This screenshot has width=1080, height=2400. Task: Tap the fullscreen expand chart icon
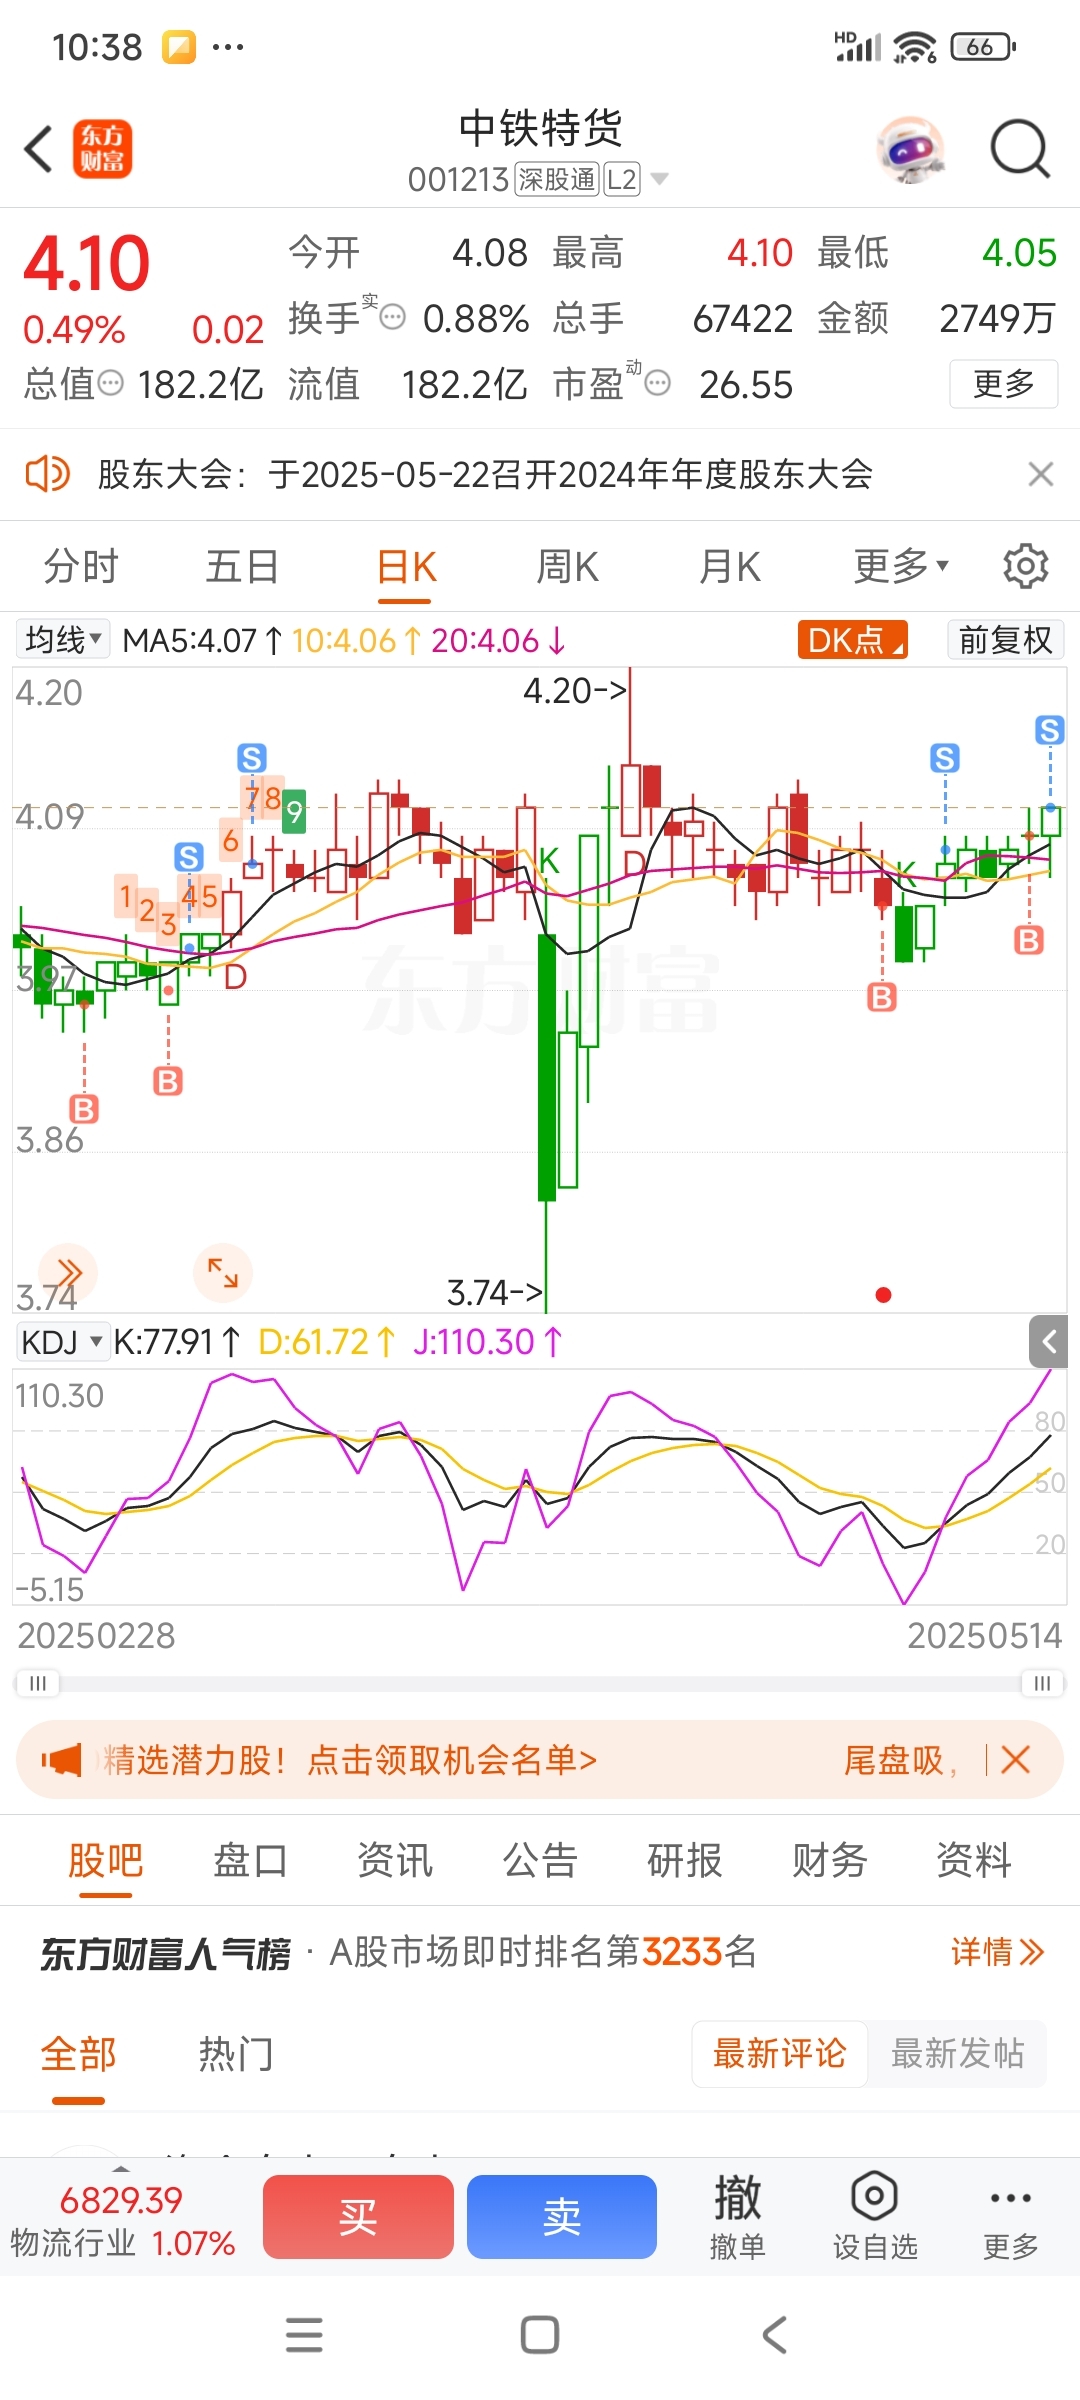pos(223,1273)
